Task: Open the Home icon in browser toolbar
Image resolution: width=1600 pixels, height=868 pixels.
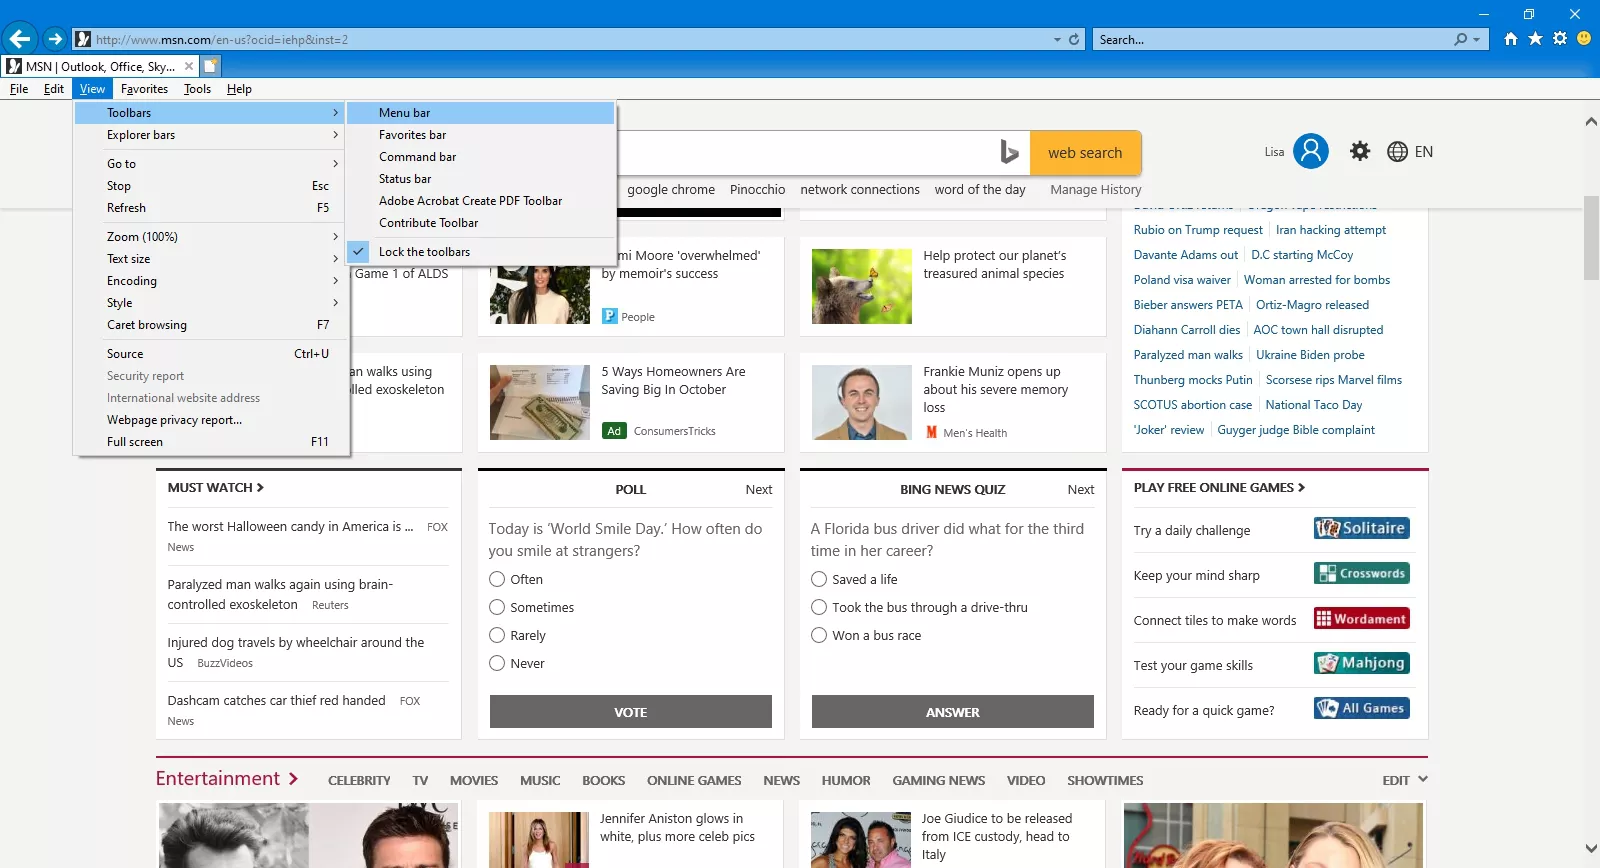Action: point(1511,39)
